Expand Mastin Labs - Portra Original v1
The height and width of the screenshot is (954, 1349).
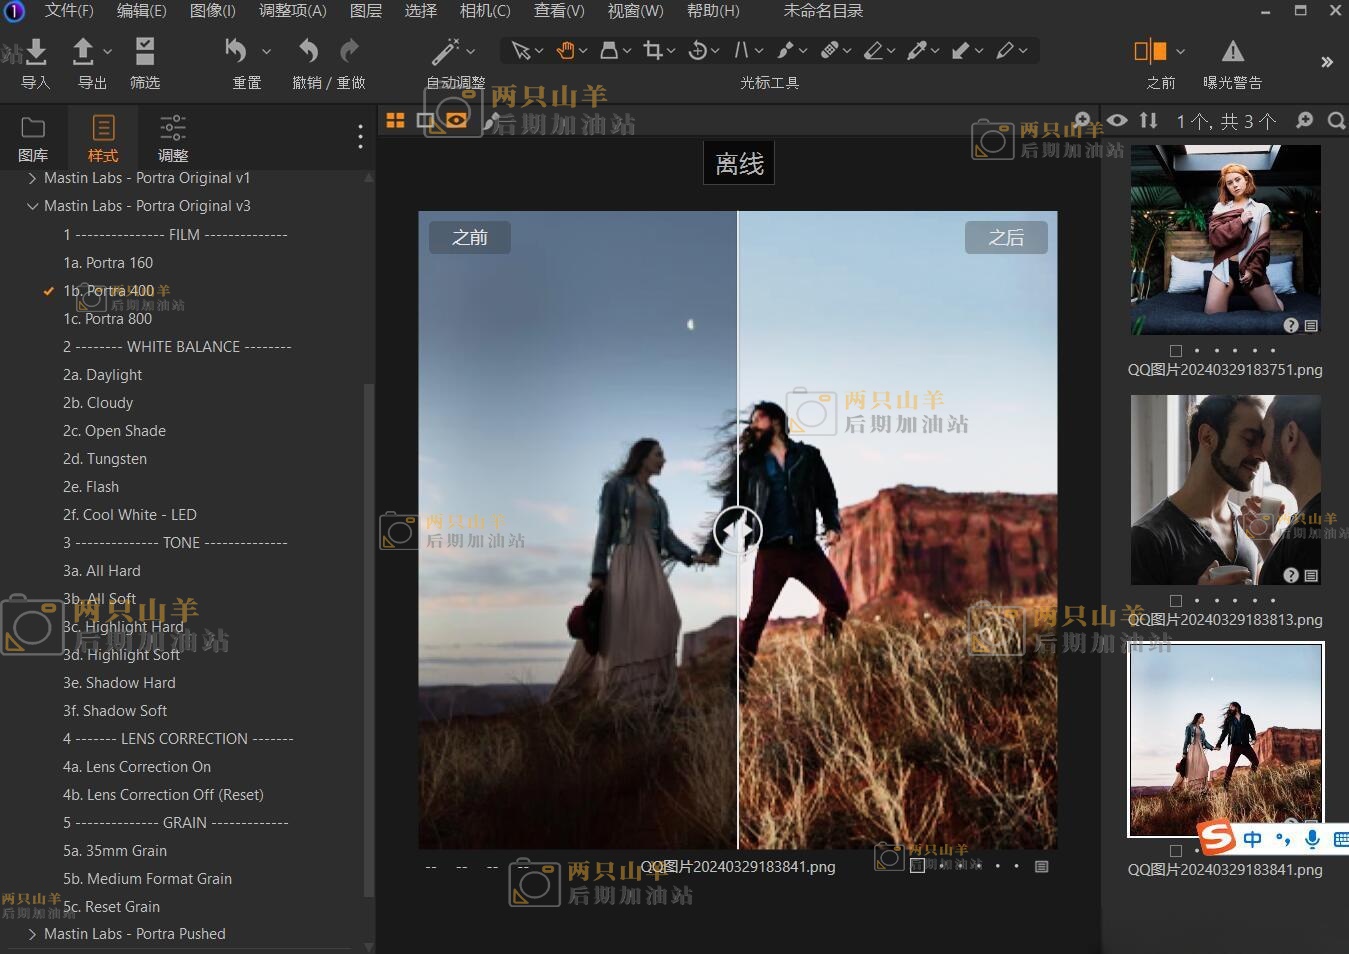click(32, 178)
